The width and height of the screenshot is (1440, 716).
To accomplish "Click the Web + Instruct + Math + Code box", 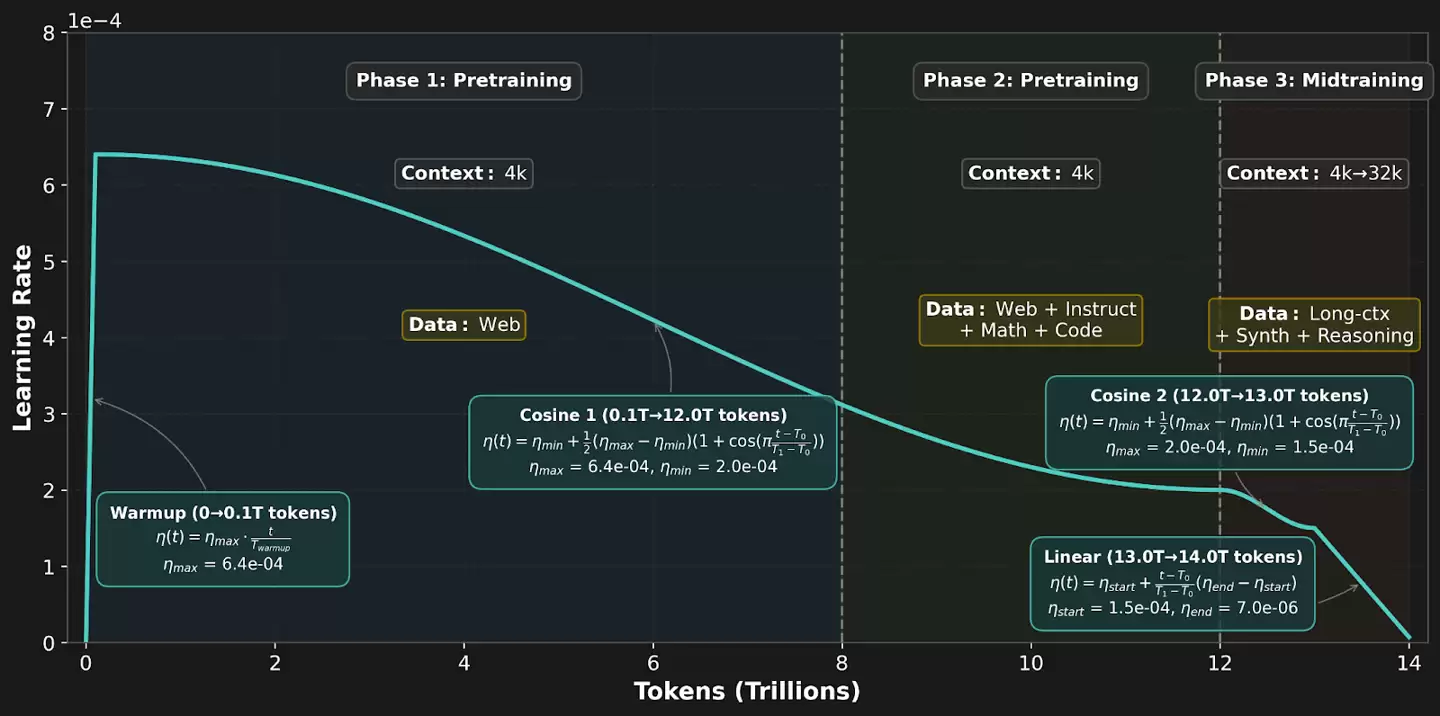I will (1030, 320).
